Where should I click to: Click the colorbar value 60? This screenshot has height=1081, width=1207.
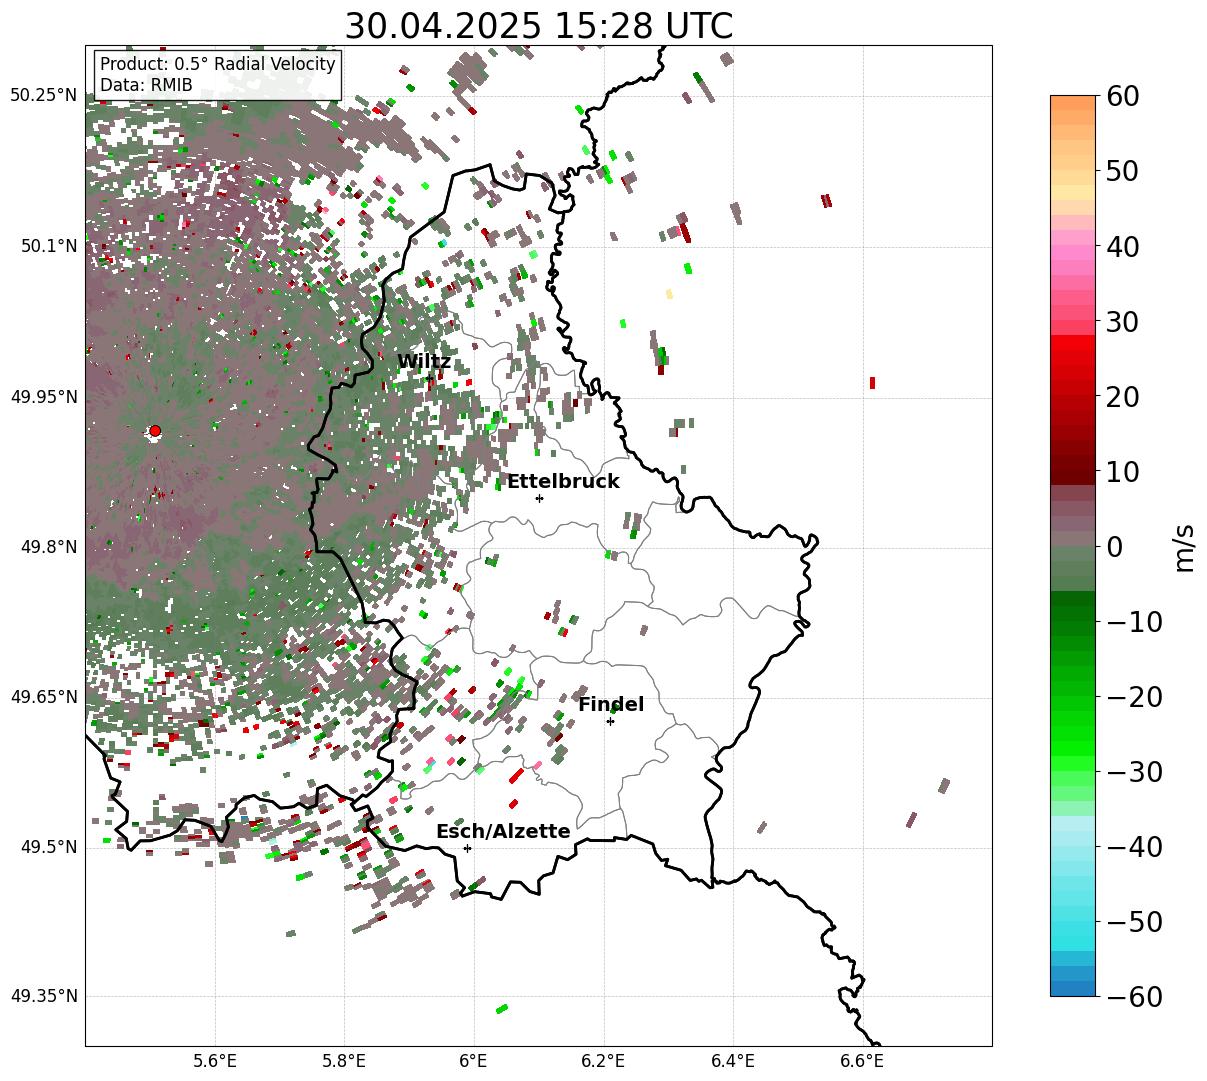point(1124,96)
